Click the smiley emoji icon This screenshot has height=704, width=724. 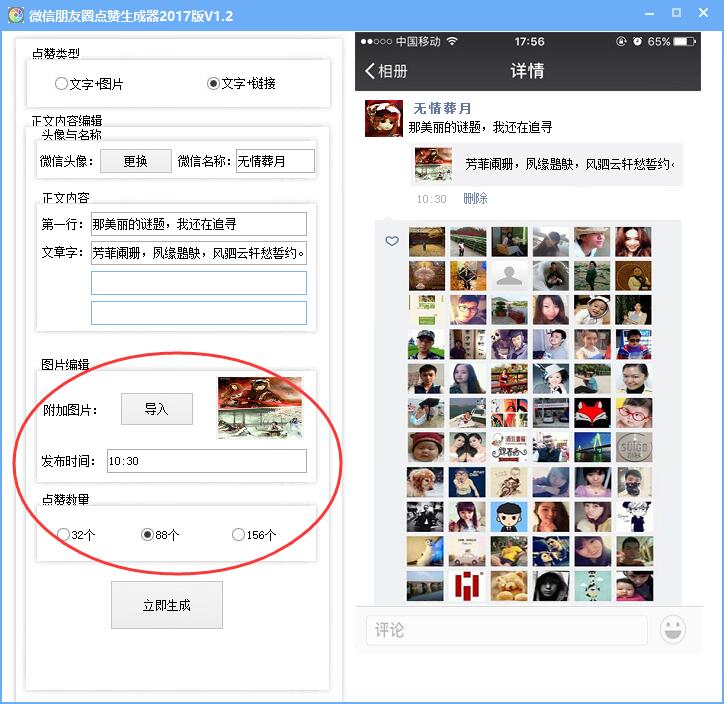674,630
